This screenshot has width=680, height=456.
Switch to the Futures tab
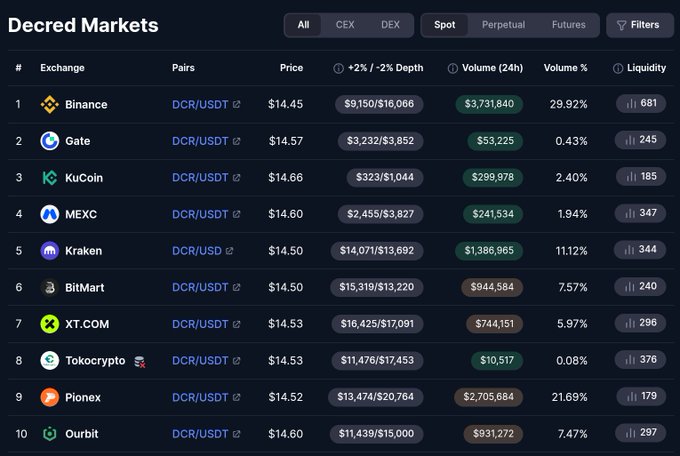(569, 25)
